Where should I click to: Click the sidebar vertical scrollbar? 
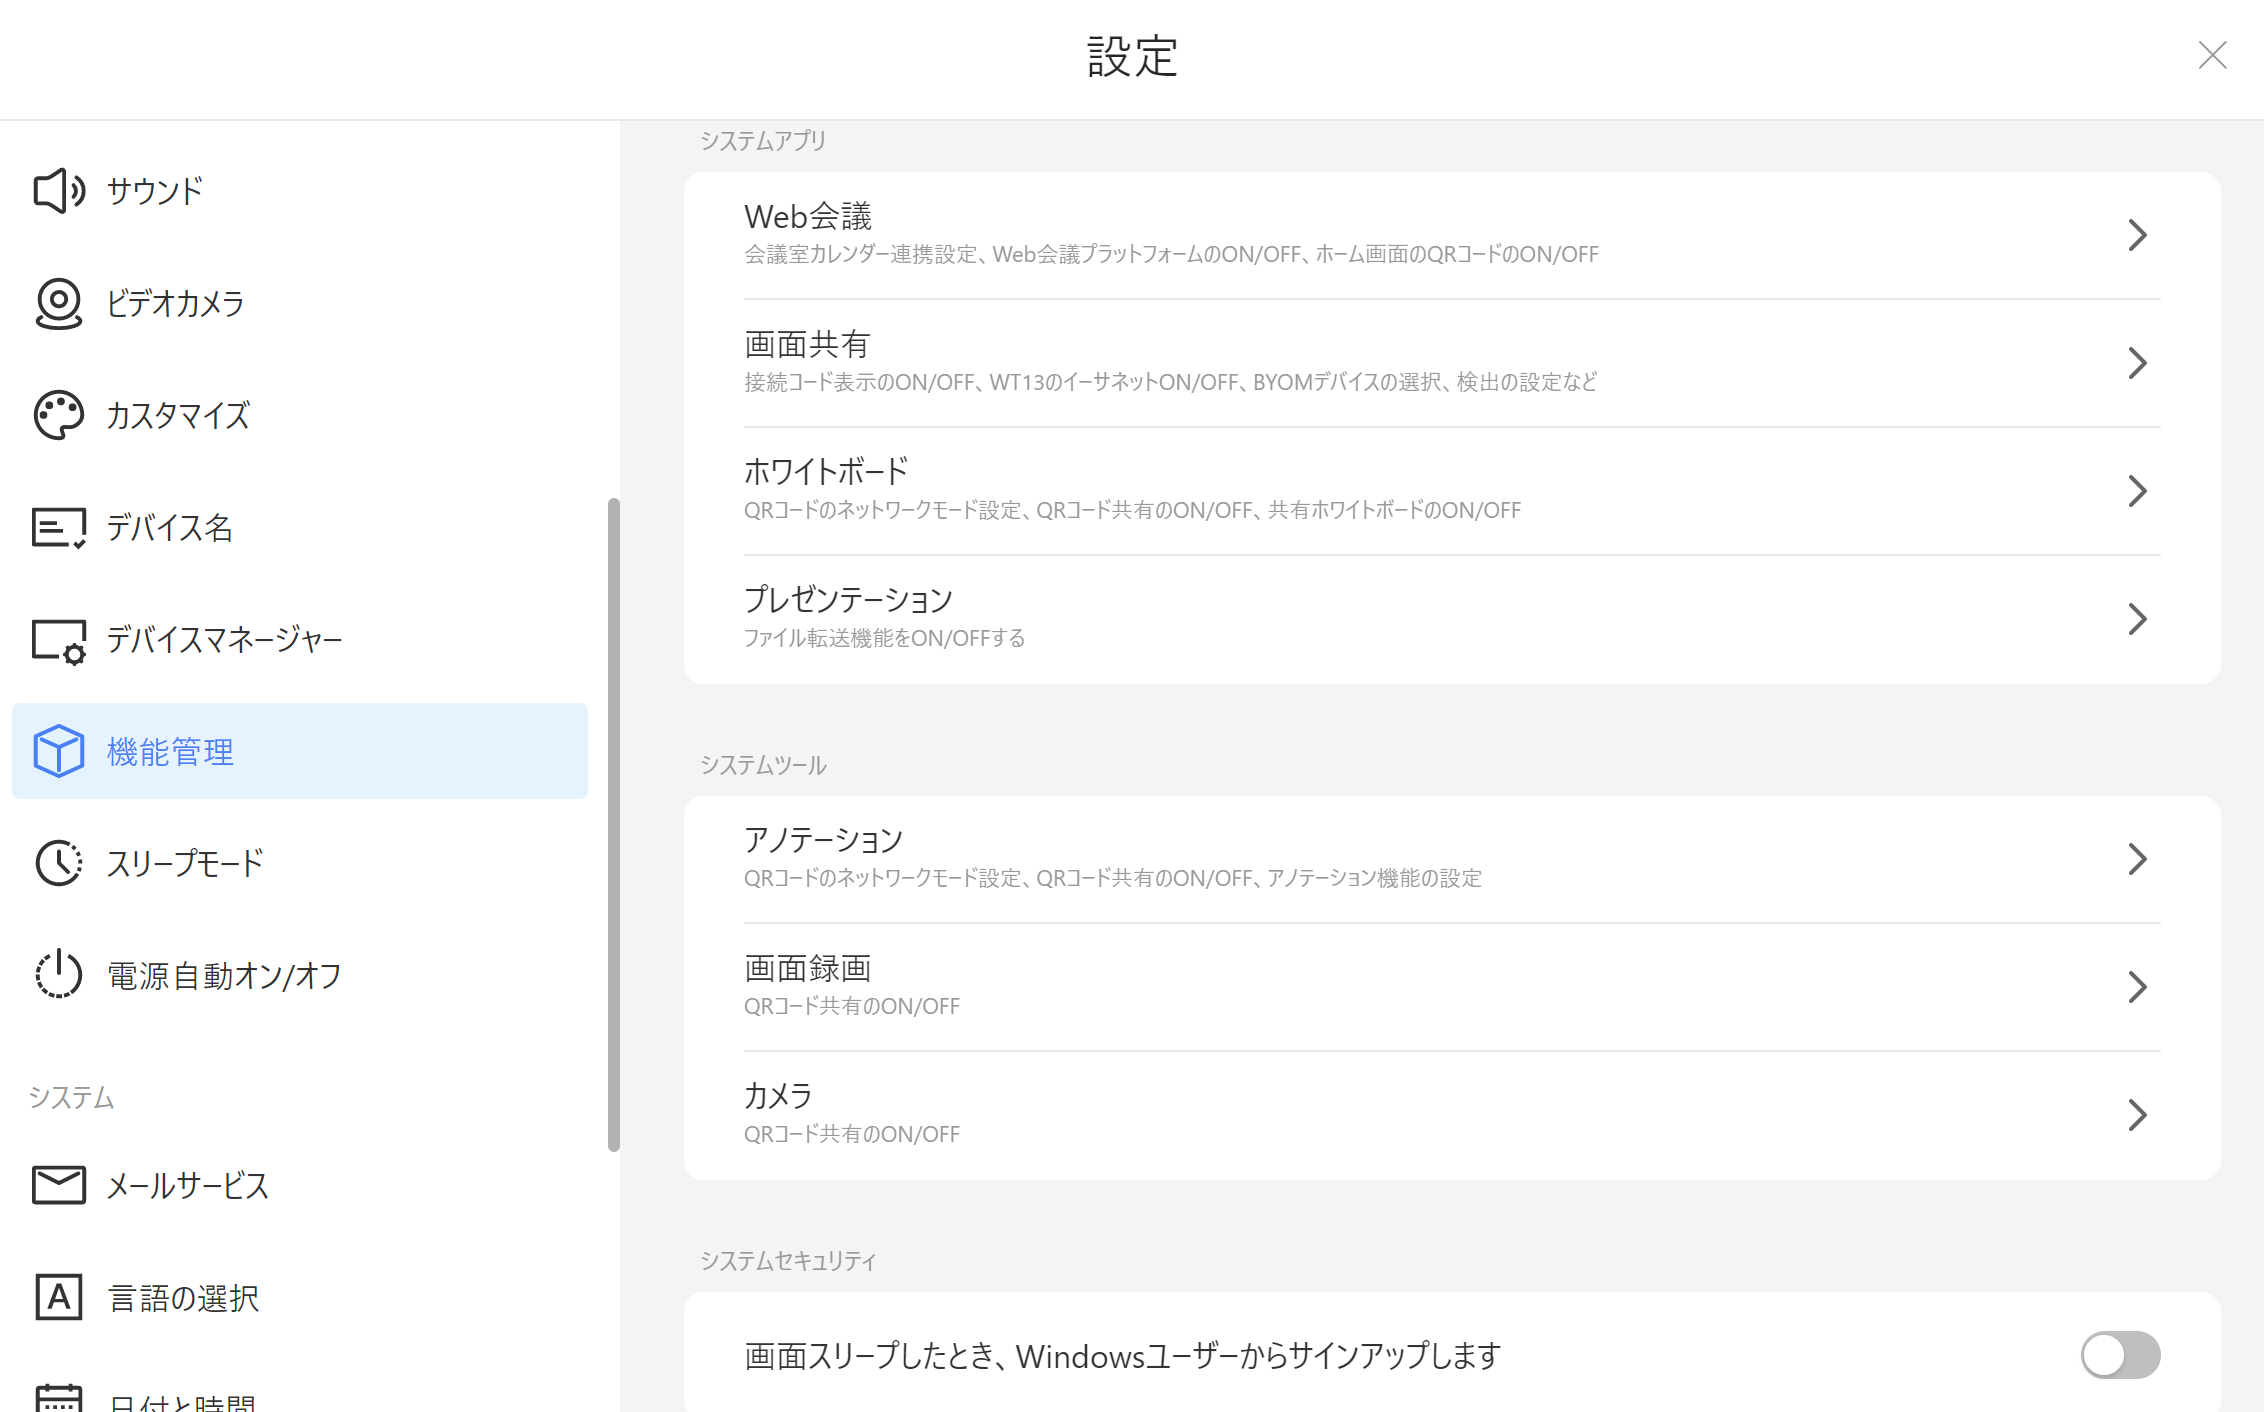pos(613,824)
